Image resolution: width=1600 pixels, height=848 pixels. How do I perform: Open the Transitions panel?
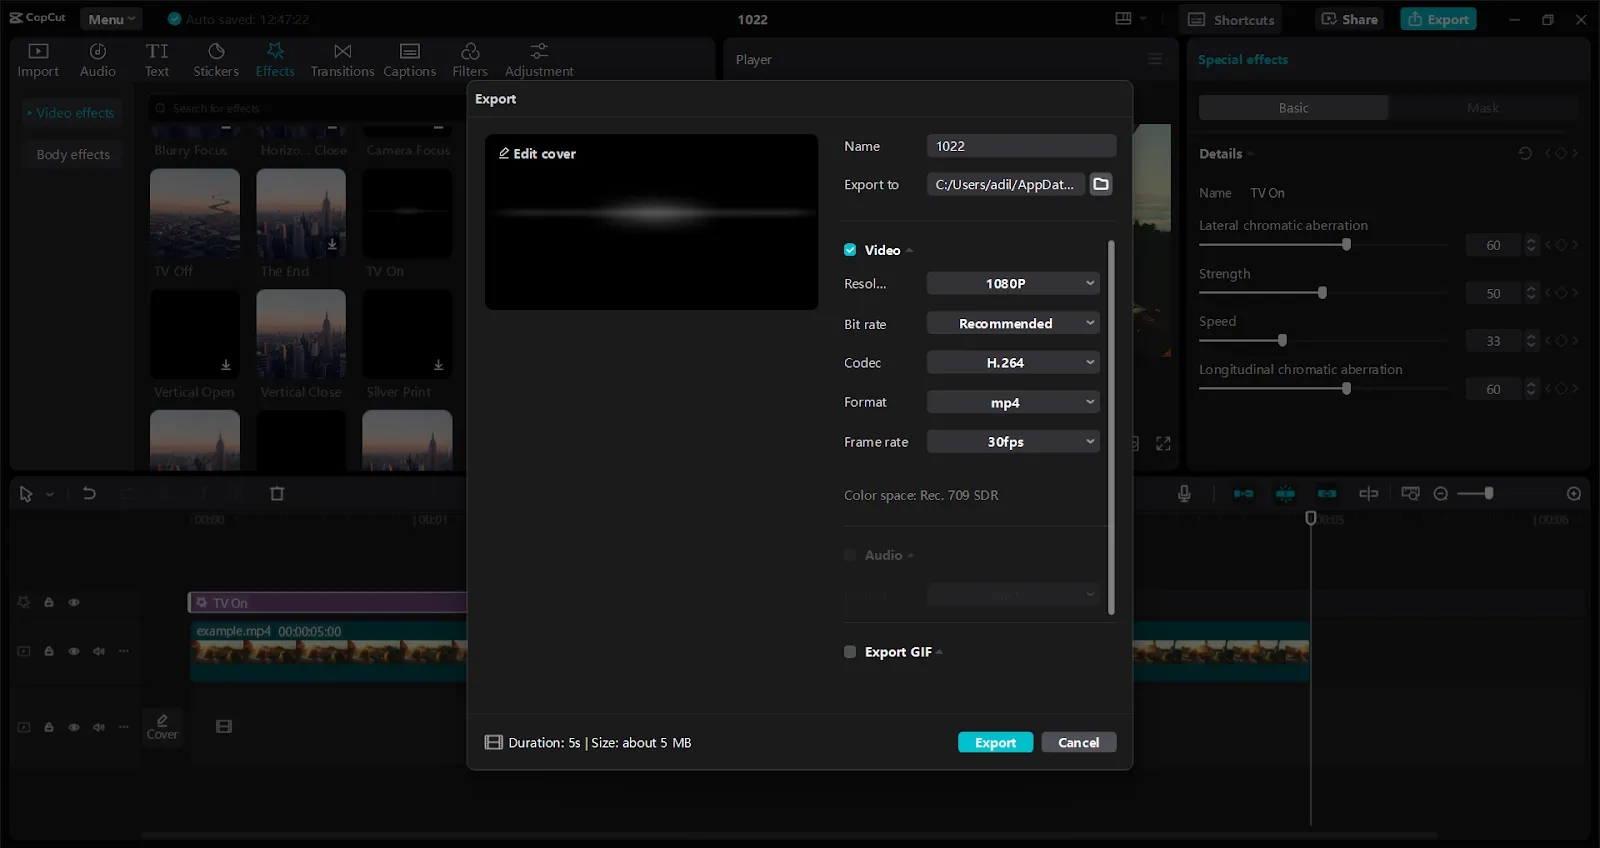pyautogui.click(x=342, y=60)
